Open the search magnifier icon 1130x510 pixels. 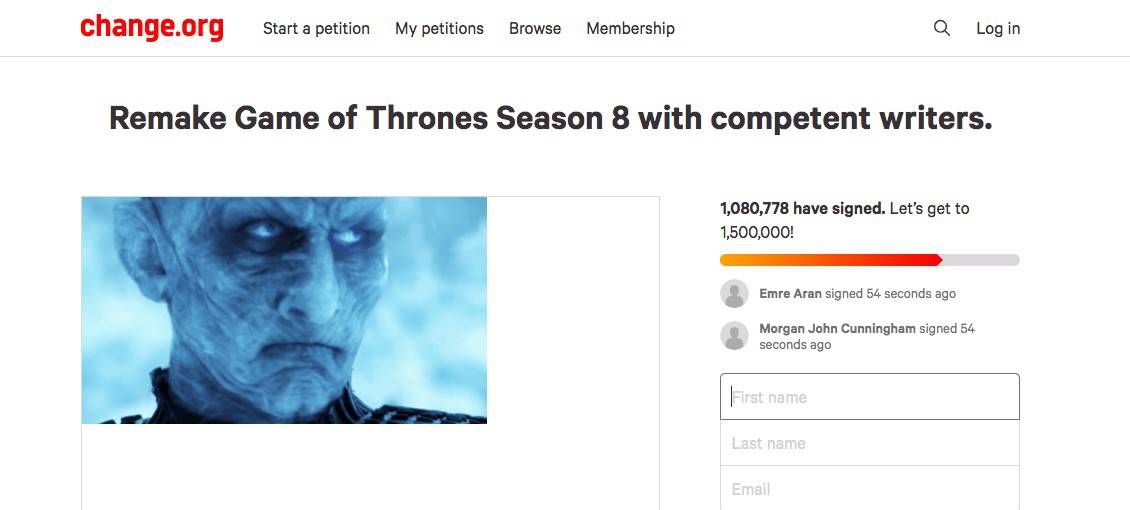point(941,28)
